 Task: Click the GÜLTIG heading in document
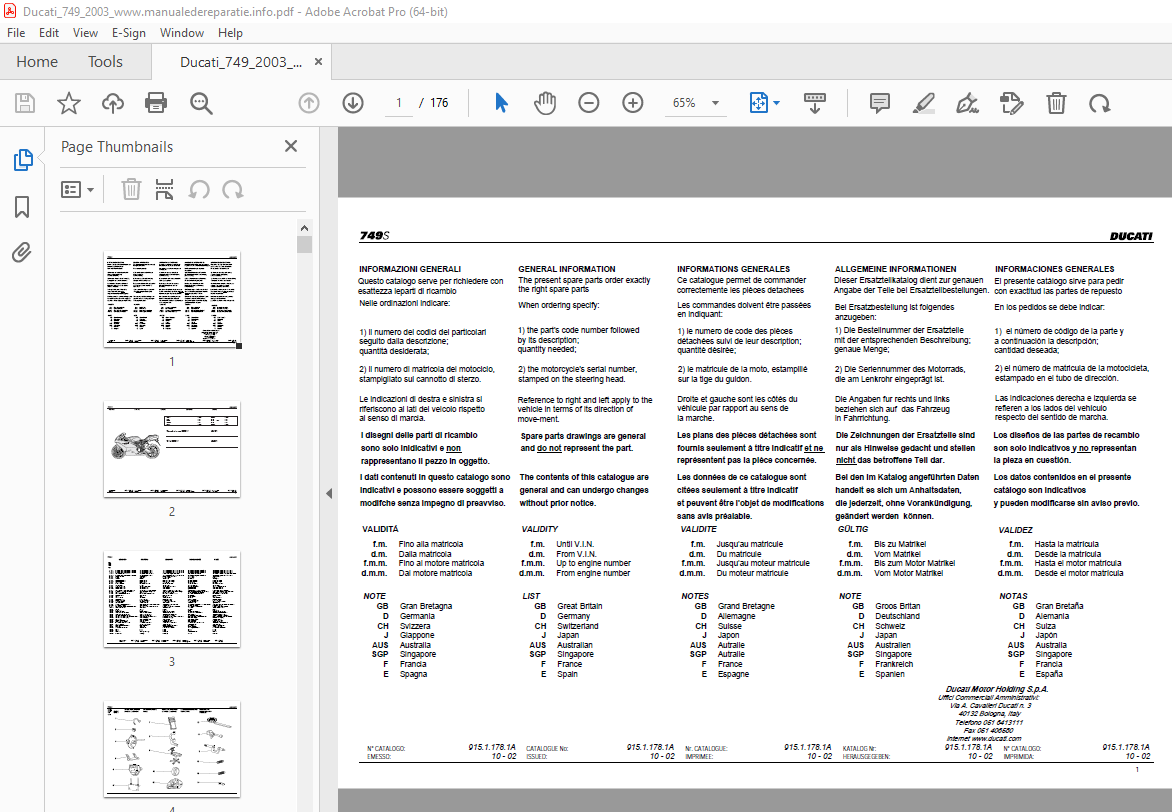(853, 529)
